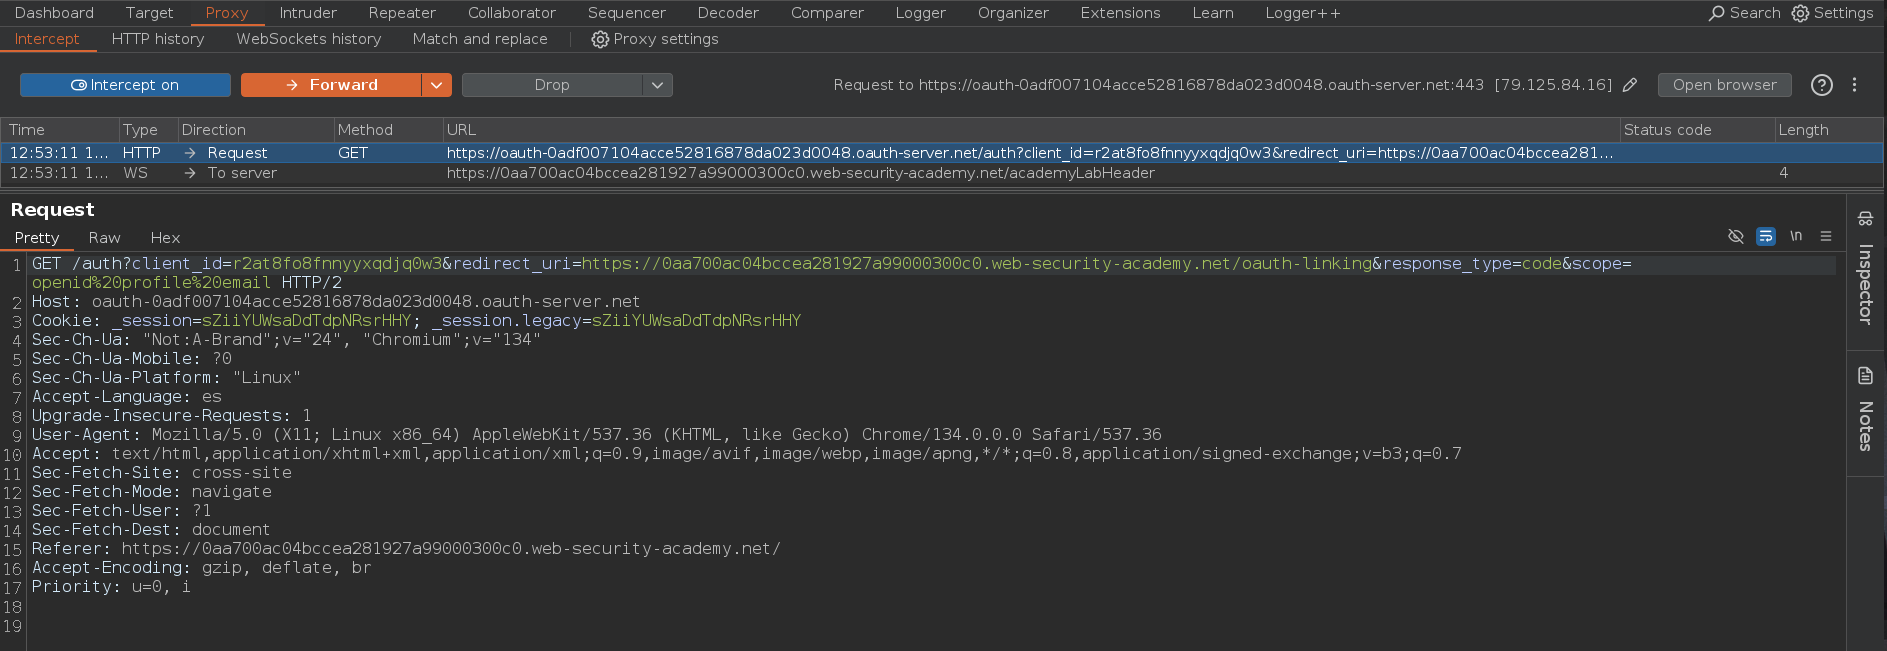
Task: Open the help question mark icon
Action: pyautogui.click(x=1821, y=85)
